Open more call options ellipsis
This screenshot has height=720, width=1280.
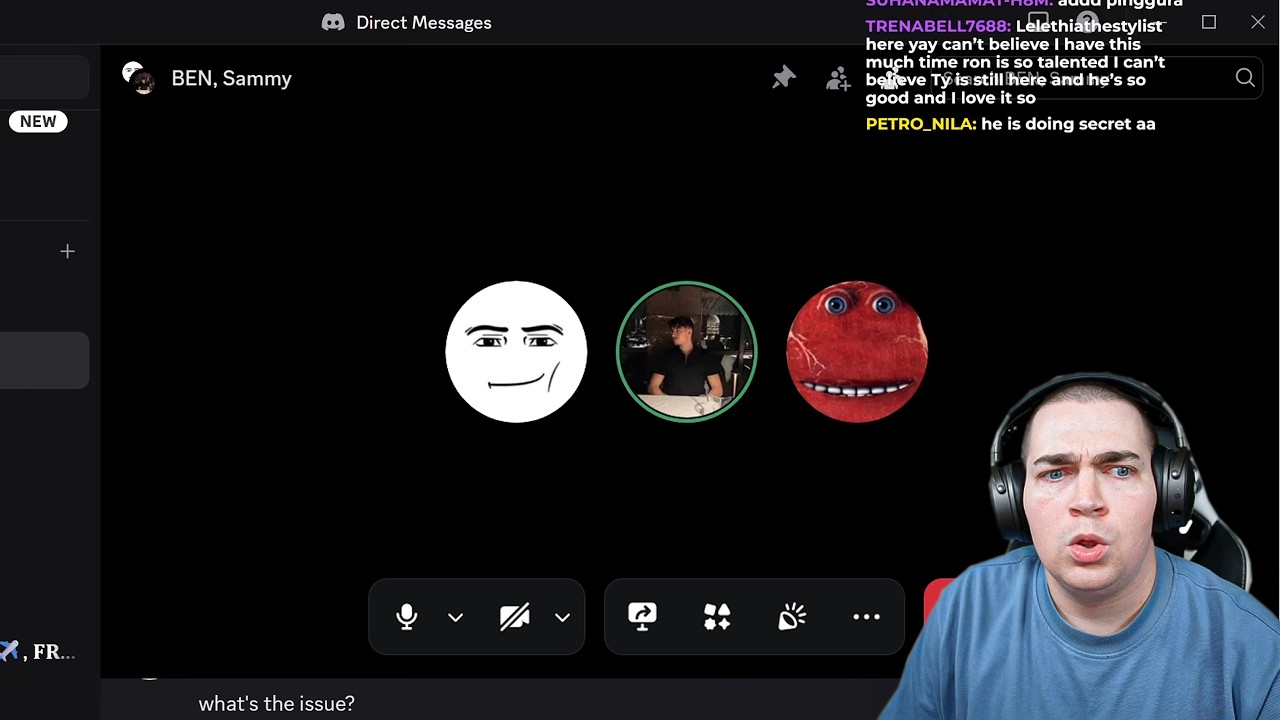866,617
